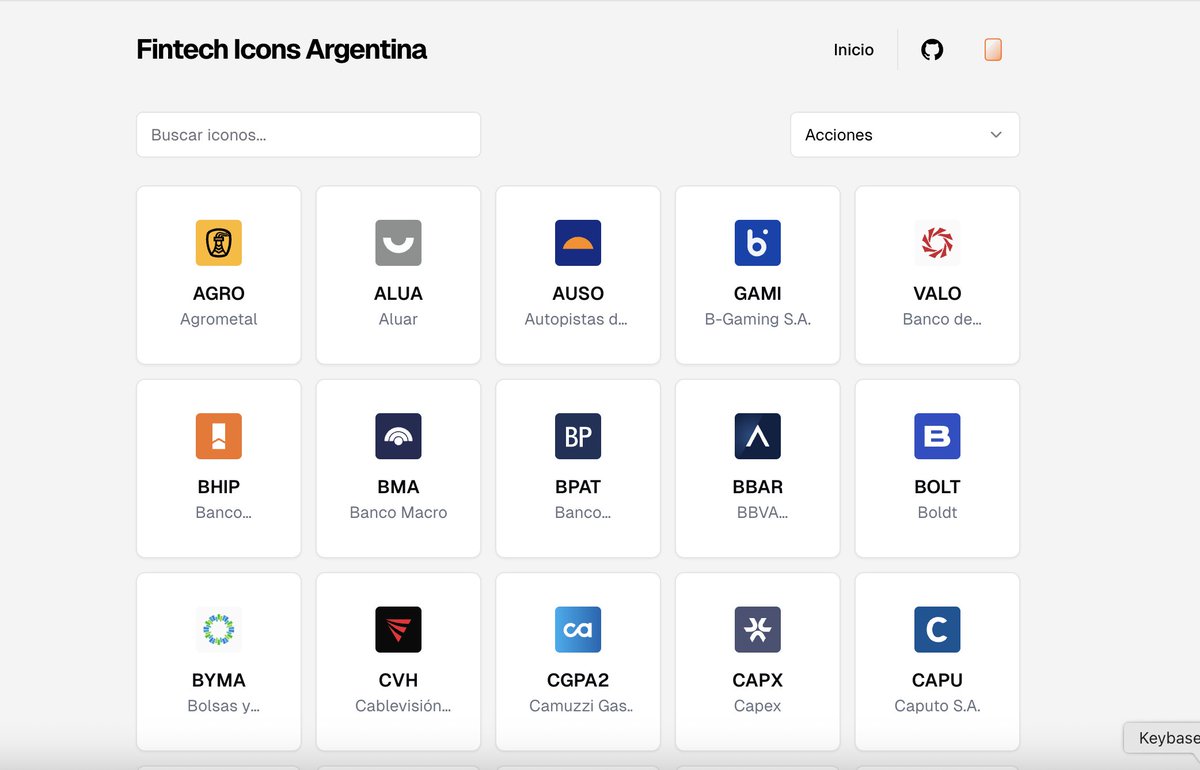
Task: Click the BPAT "BP" logo icon
Action: [x=578, y=436]
